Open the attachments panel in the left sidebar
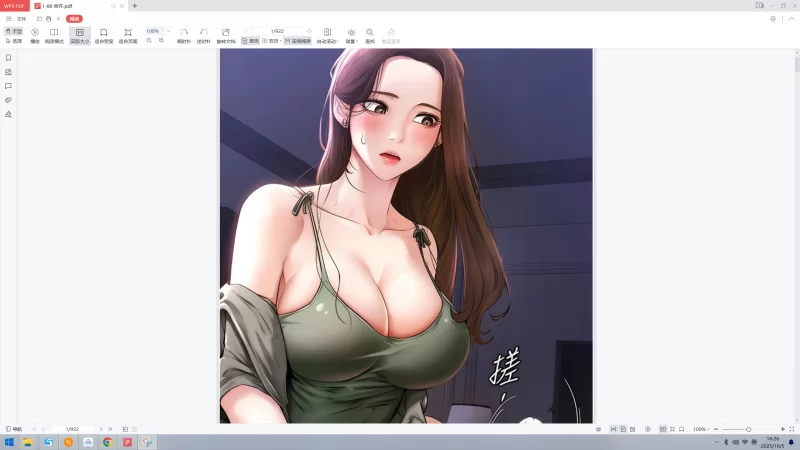This screenshot has height=450, width=800. [8, 100]
